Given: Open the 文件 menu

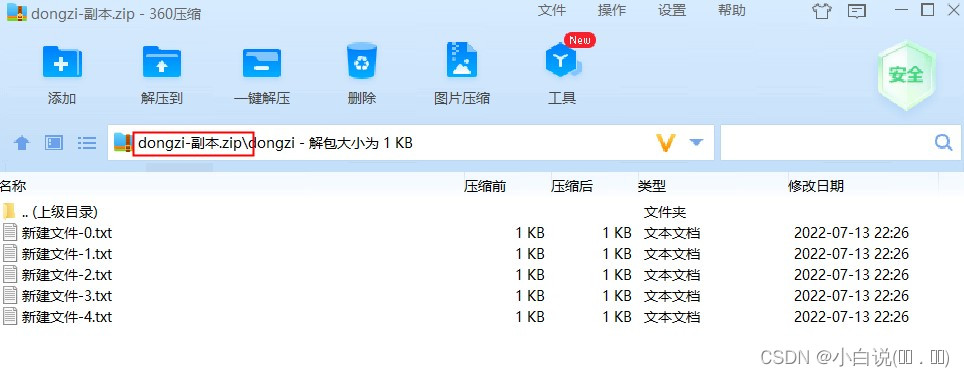Looking at the screenshot, I should click(x=551, y=10).
